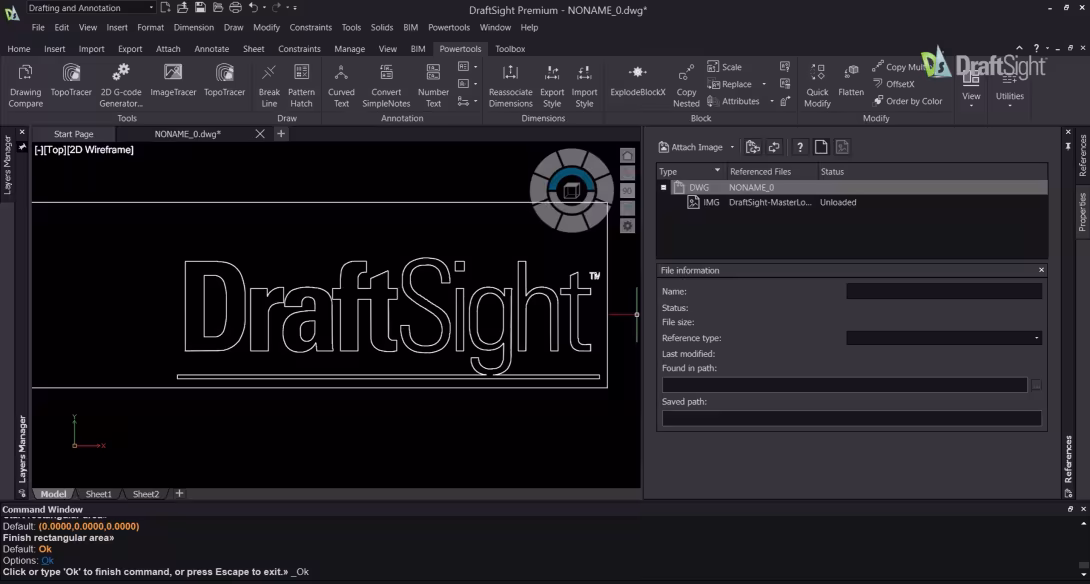Open the Layers Manager side tab at top left
The width and height of the screenshot is (1090, 584).
tap(8, 165)
